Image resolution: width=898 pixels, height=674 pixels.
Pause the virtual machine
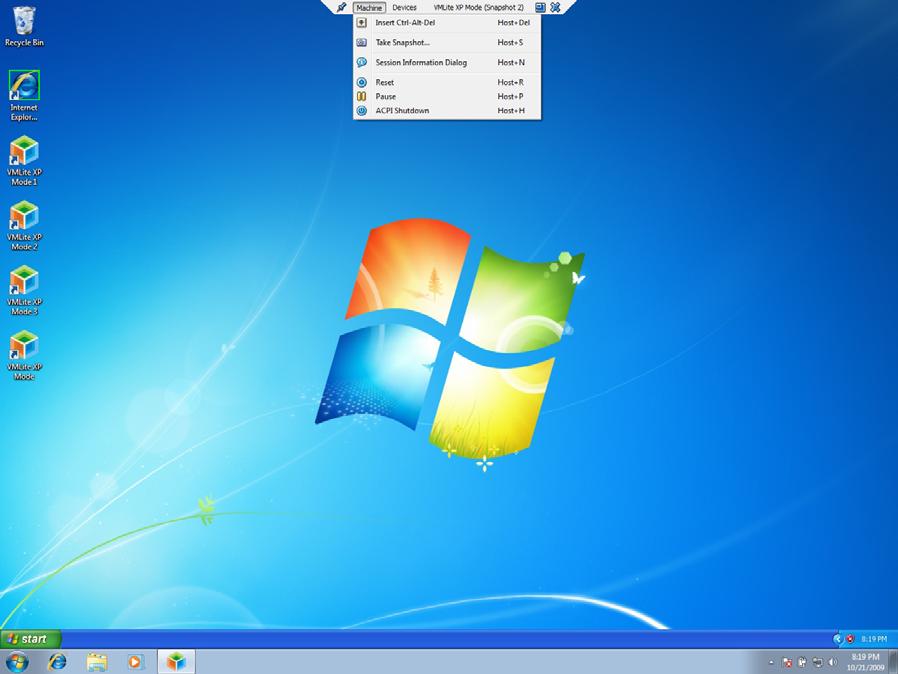(386, 96)
